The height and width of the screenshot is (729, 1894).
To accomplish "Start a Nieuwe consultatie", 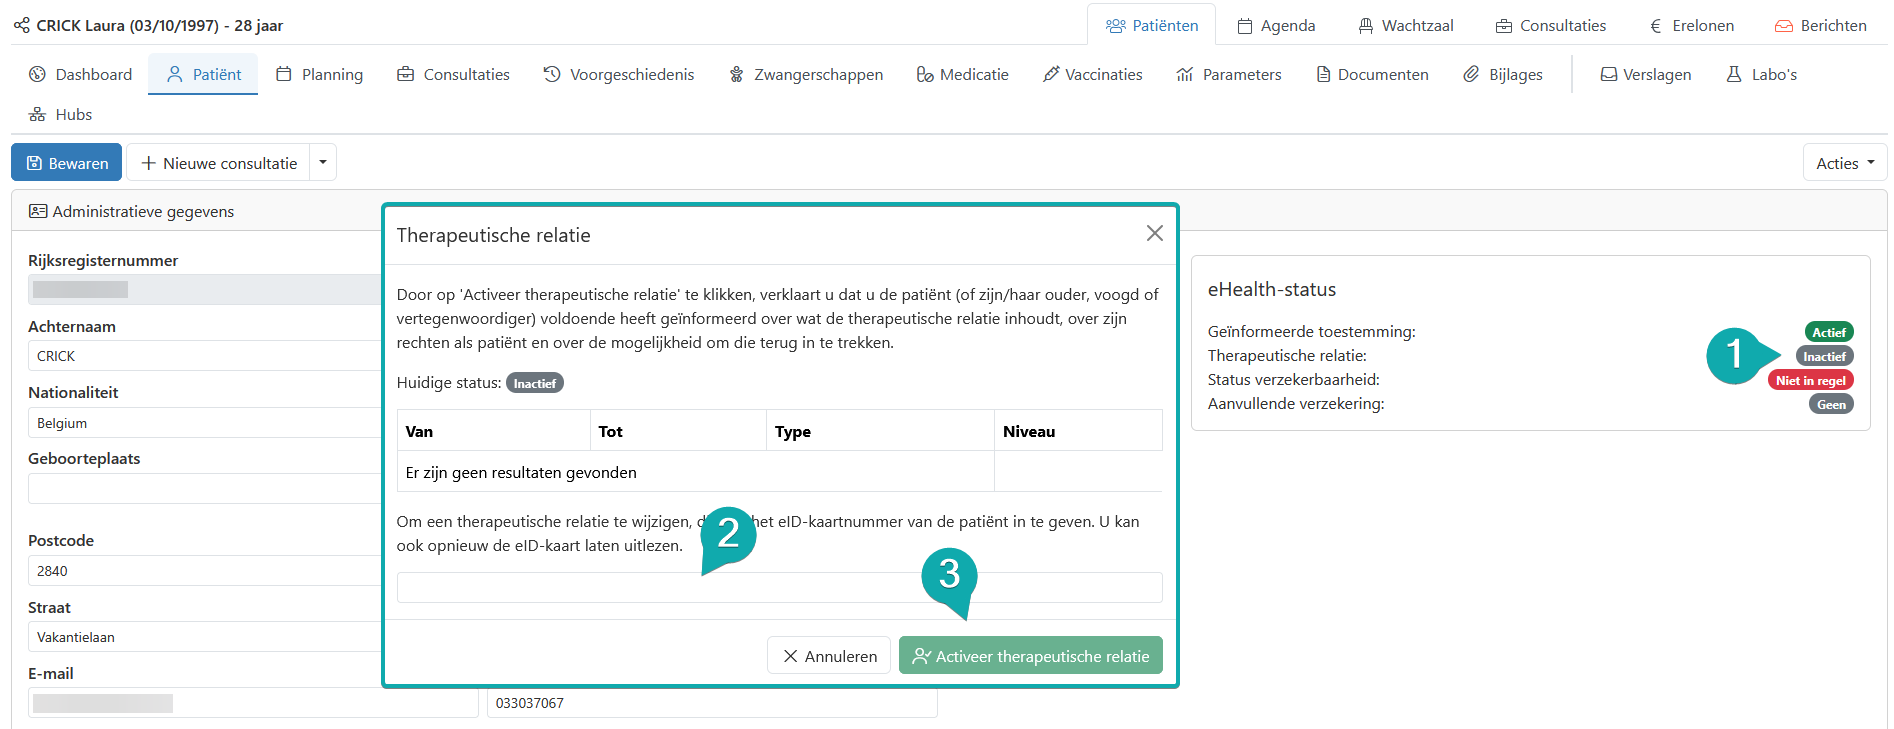I will [x=218, y=163].
